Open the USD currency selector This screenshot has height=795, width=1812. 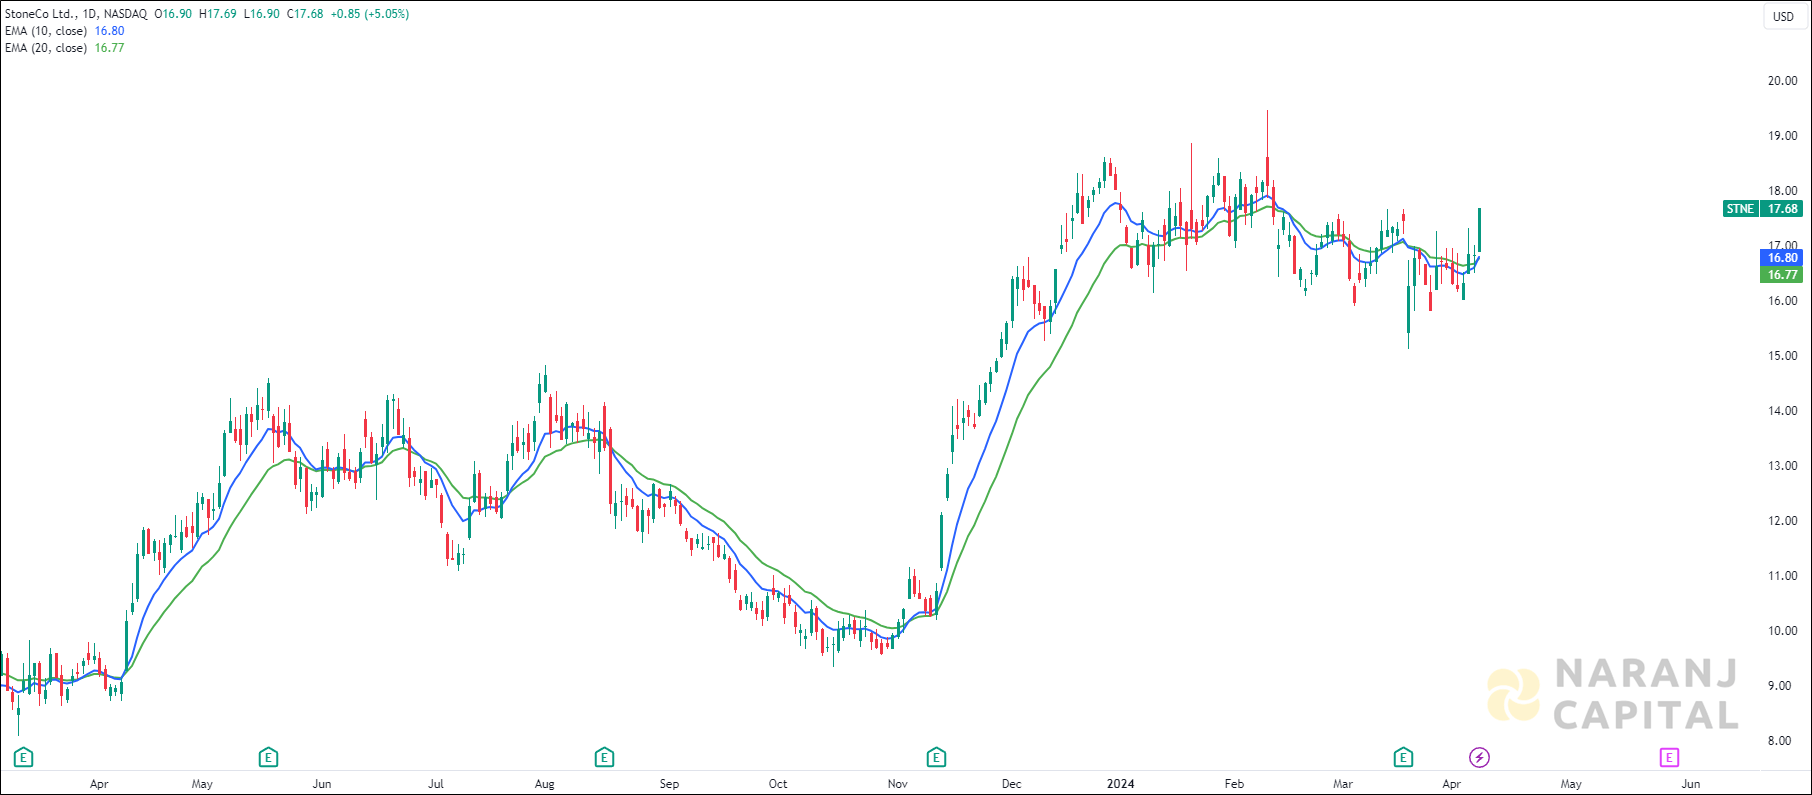pyautogui.click(x=1783, y=16)
